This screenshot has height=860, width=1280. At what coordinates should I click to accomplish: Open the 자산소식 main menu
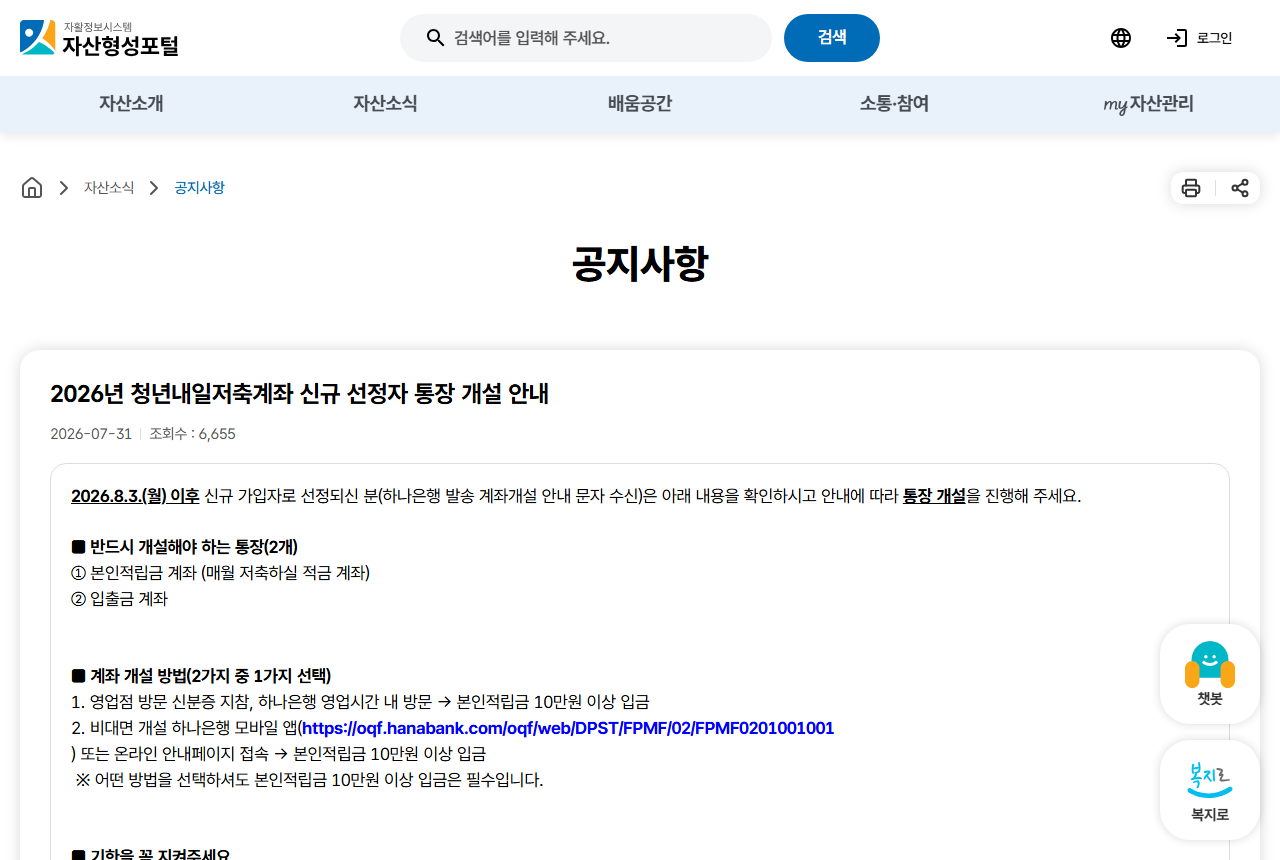coord(385,104)
